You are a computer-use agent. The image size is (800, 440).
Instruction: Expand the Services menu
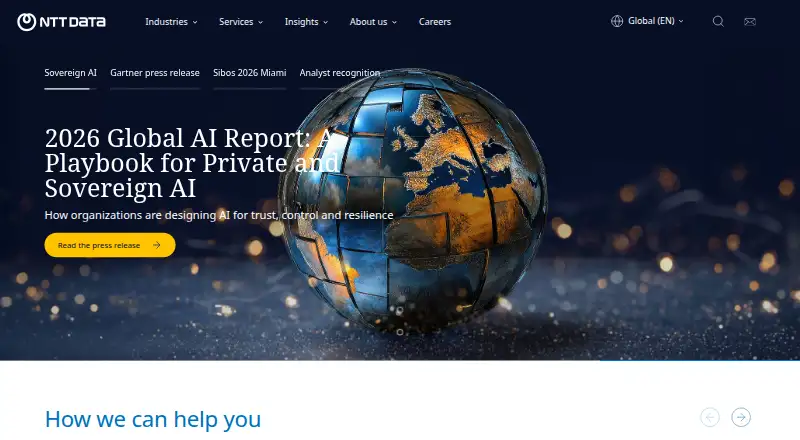241,22
